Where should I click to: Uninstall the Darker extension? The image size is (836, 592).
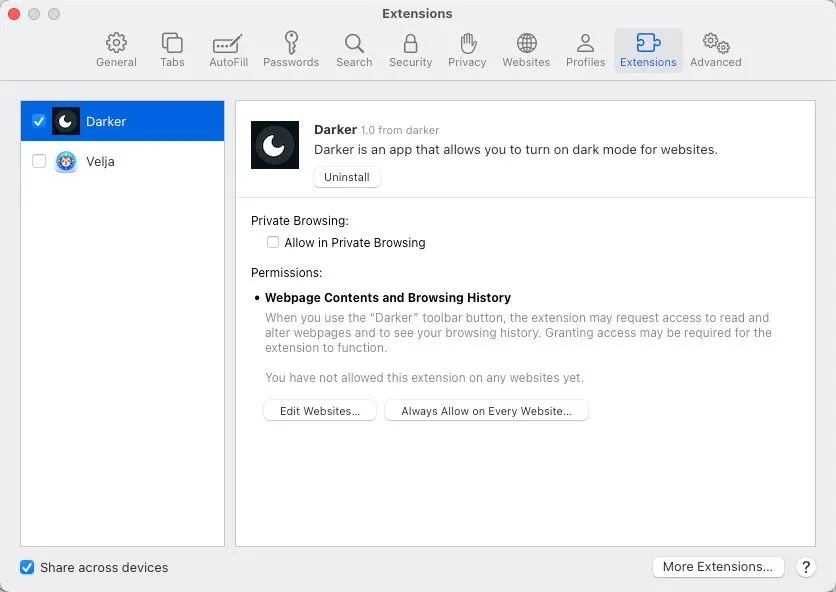tap(346, 177)
